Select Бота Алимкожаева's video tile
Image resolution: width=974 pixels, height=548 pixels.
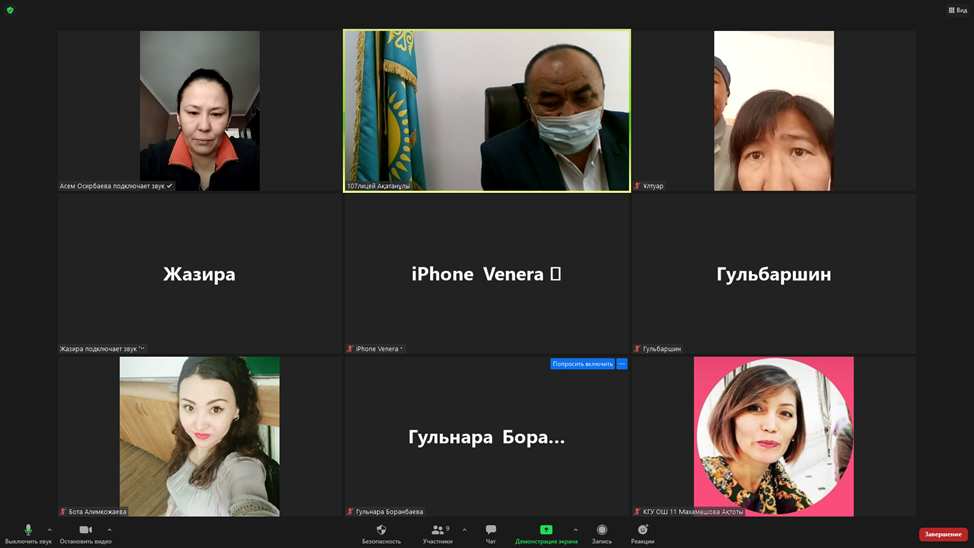pyautogui.click(x=199, y=436)
